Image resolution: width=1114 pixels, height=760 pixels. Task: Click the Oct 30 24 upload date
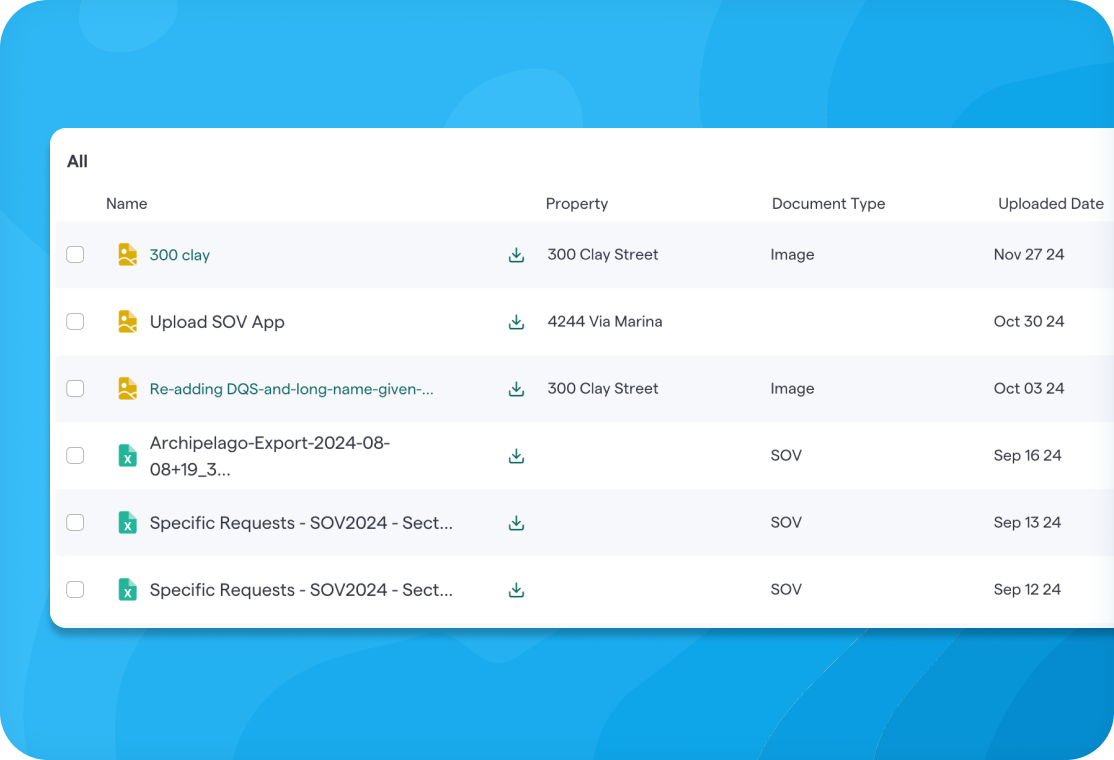[x=1029, y=322]
